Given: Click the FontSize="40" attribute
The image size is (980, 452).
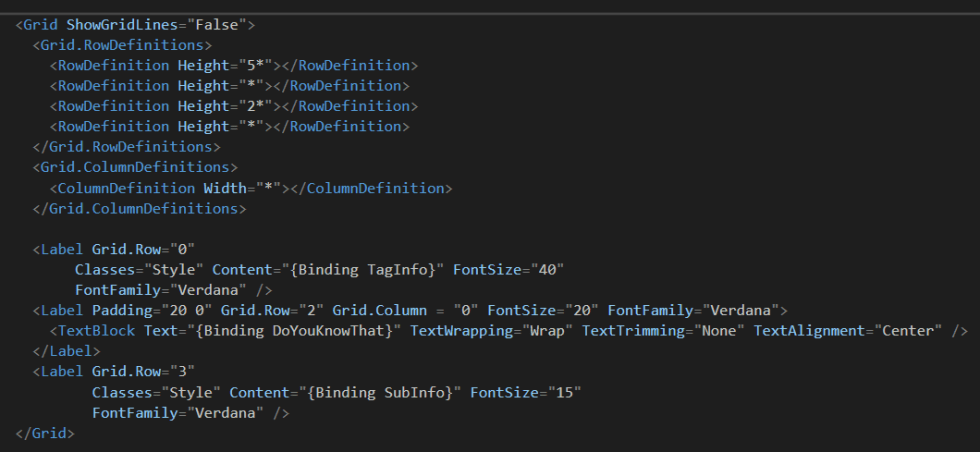Looking at the screenshot, I should click(508, 269).
